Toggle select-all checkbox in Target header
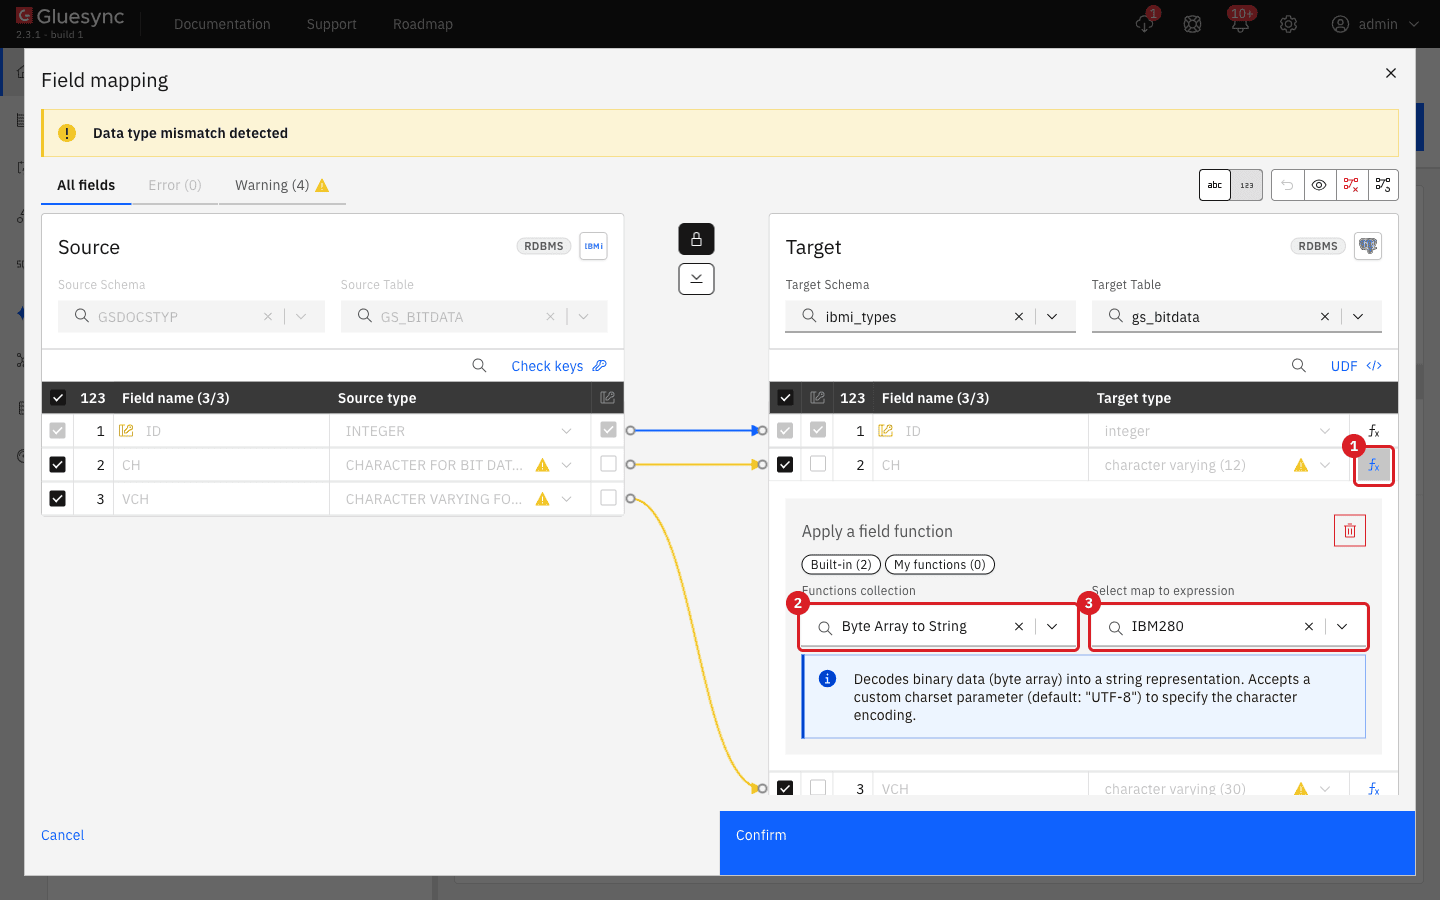The image size is (1440, 900). click(x=785, y=398)
